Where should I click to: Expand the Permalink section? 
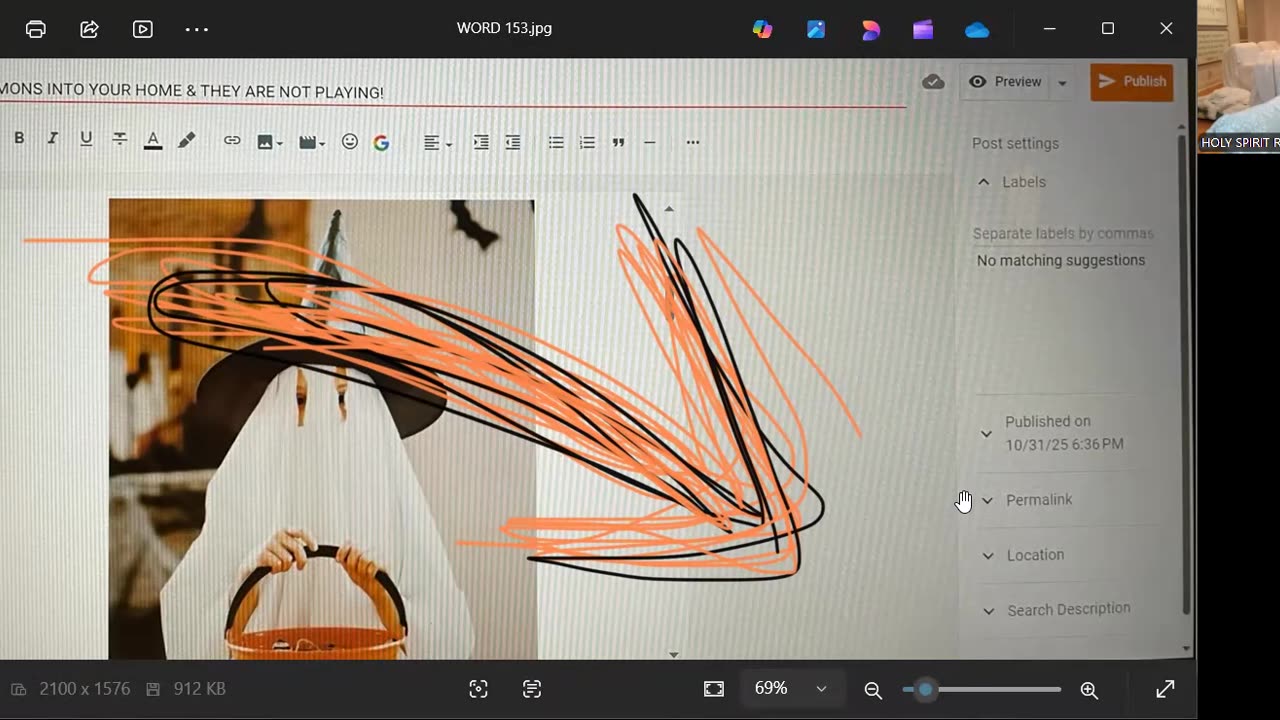[987, 500]
